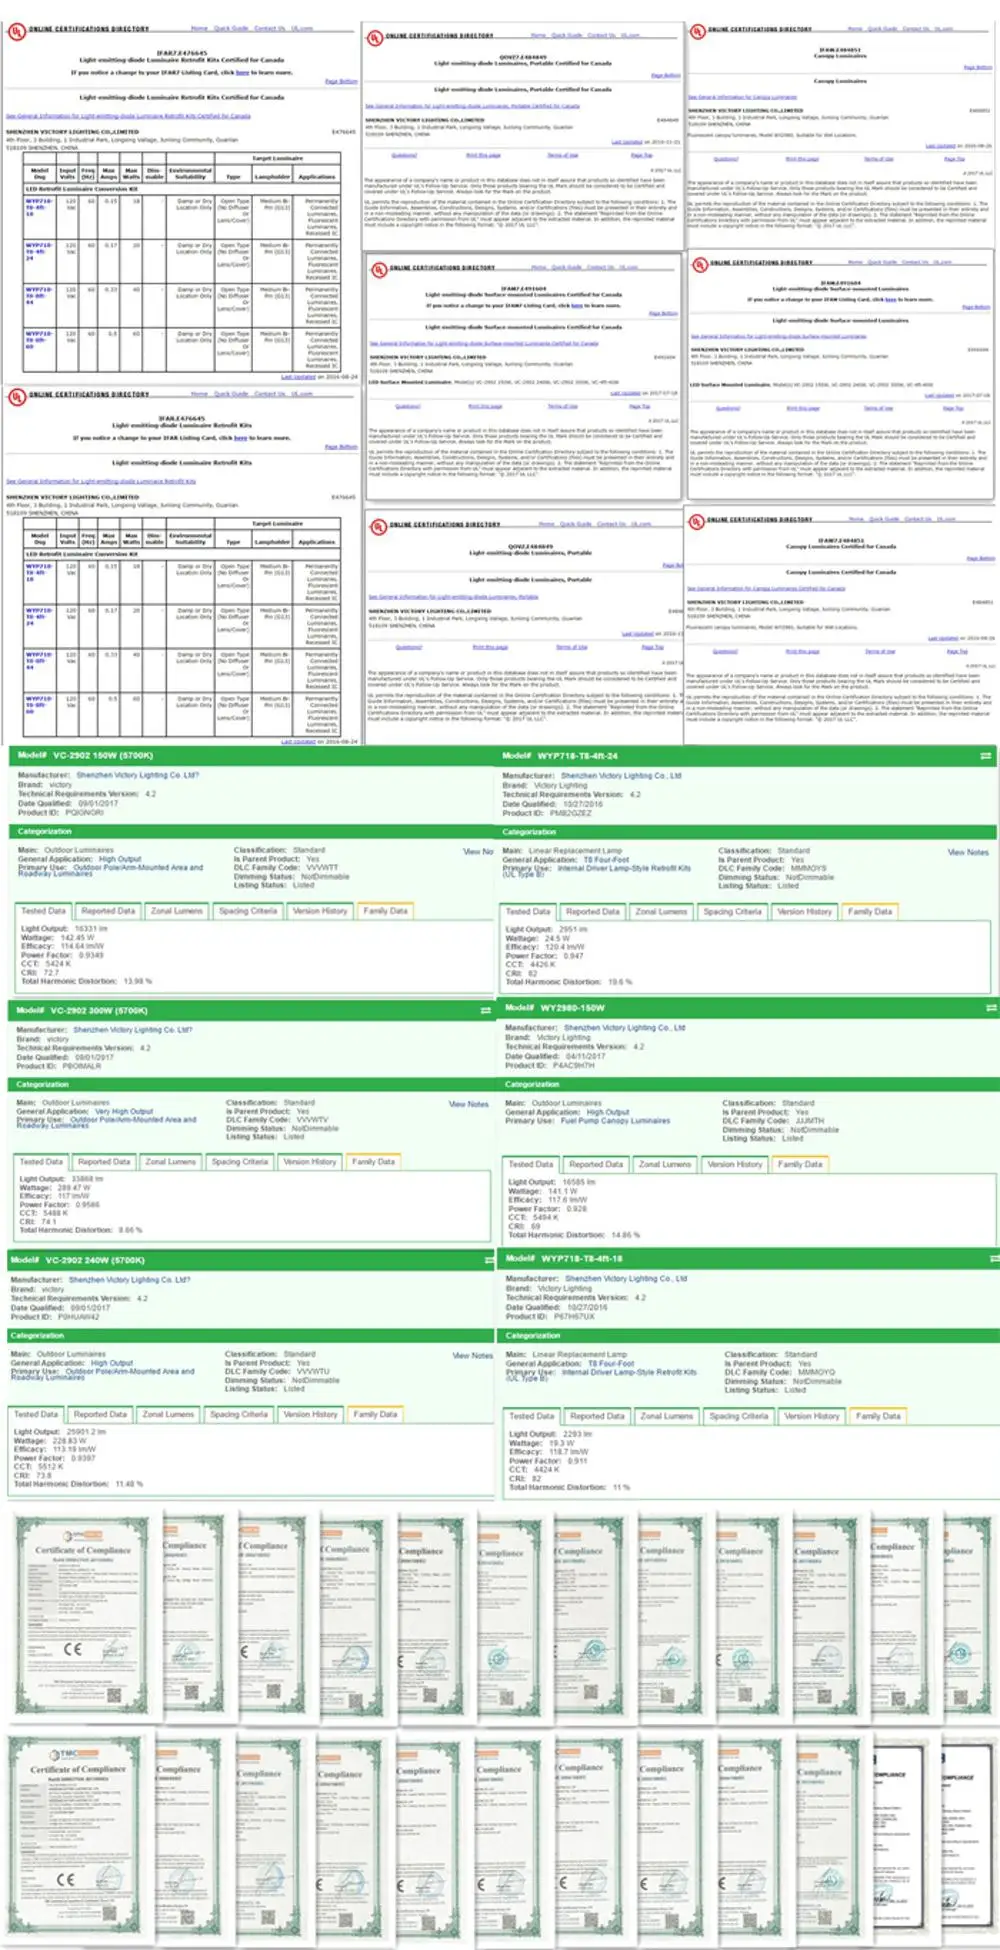Click T8 Four-Foot general application link for WYP718-T8-4ft-18
Viewport: 1000px width, 1950px height.
611,1364
